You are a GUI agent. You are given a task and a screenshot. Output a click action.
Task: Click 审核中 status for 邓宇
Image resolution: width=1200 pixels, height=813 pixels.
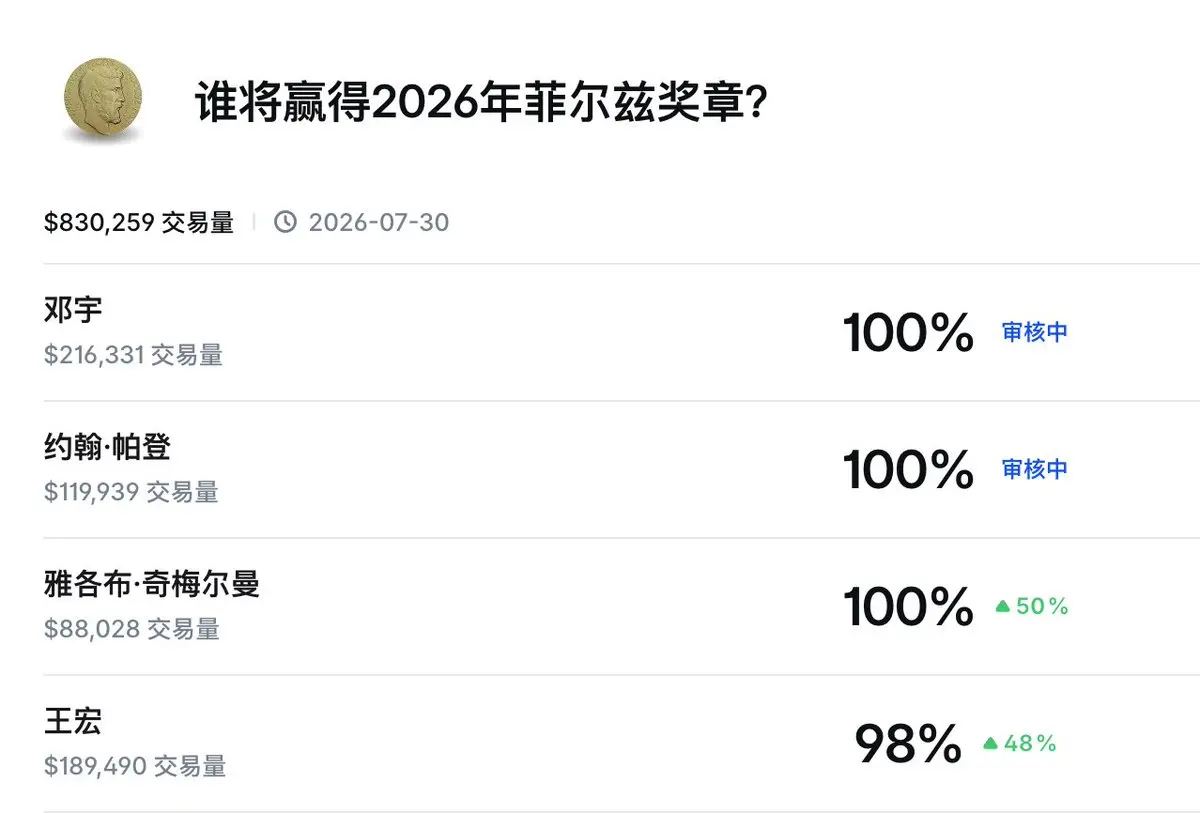click(x=1035, y=332)
